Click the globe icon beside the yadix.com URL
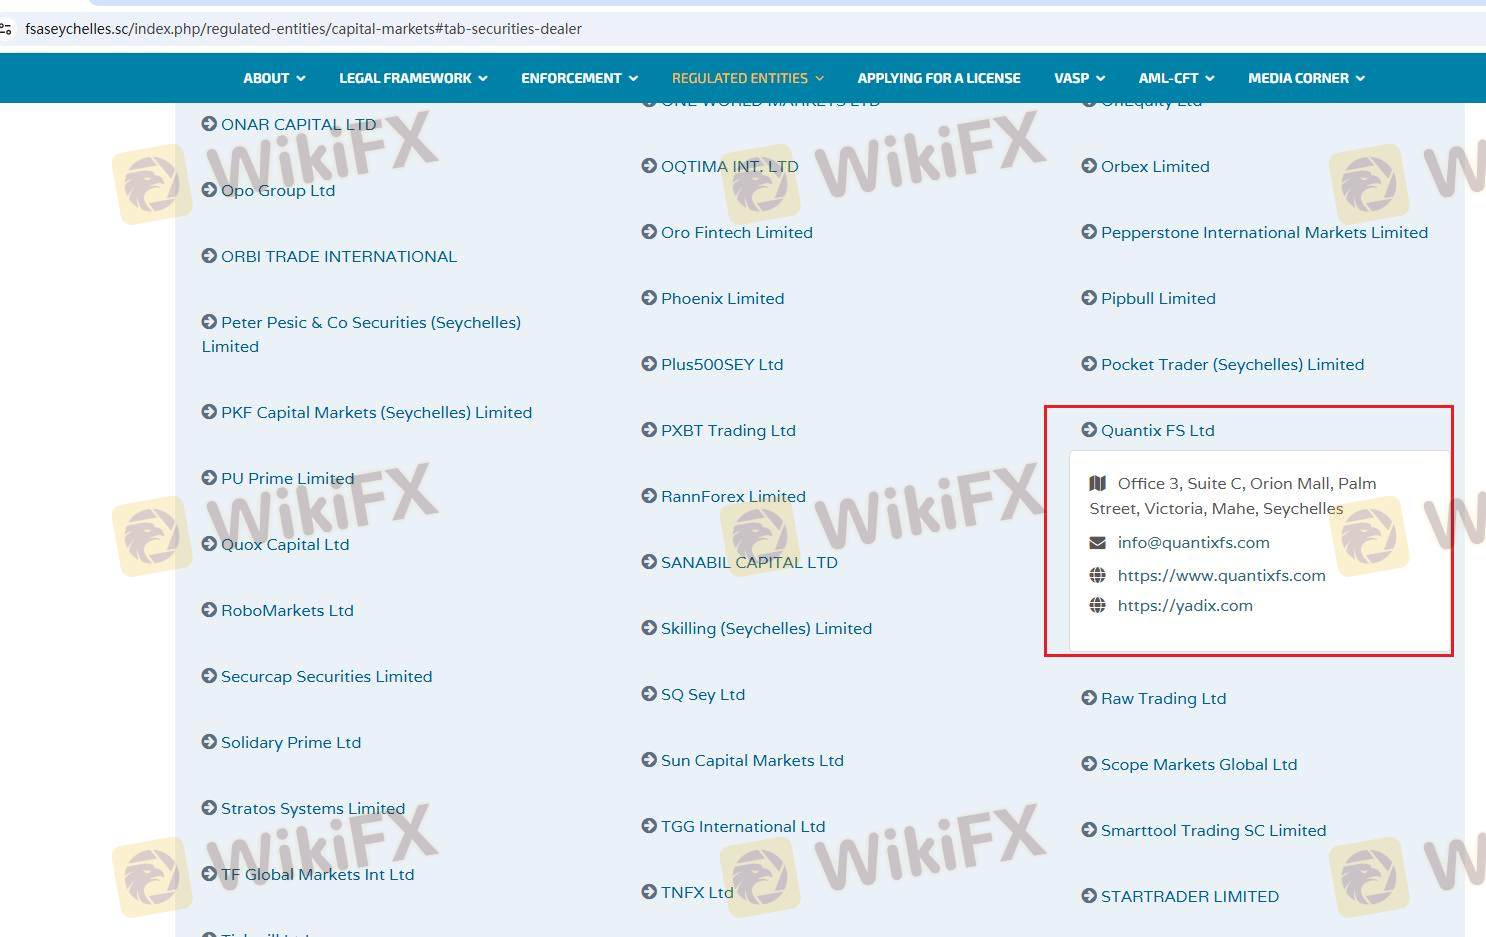 (x=1097, y=606)
